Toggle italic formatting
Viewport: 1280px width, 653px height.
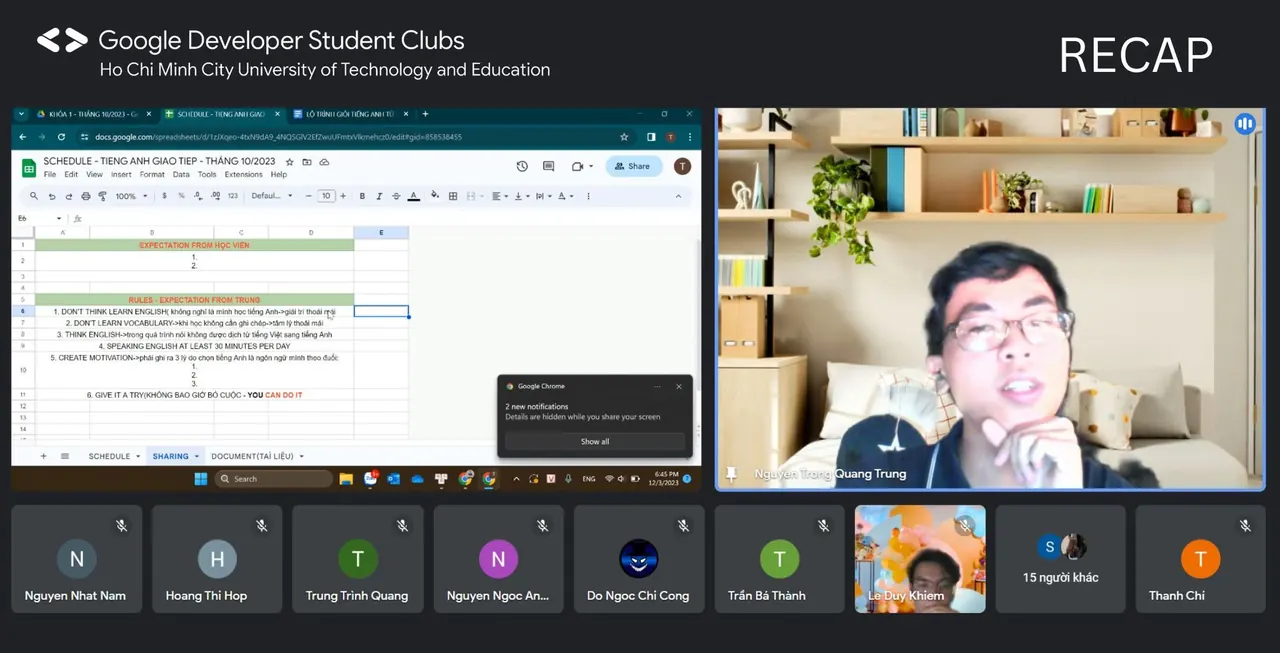coord(379,196)
